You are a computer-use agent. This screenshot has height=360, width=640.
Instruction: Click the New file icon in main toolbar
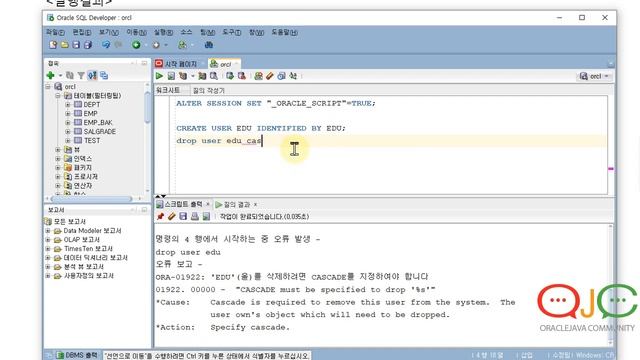pos(53,45)
